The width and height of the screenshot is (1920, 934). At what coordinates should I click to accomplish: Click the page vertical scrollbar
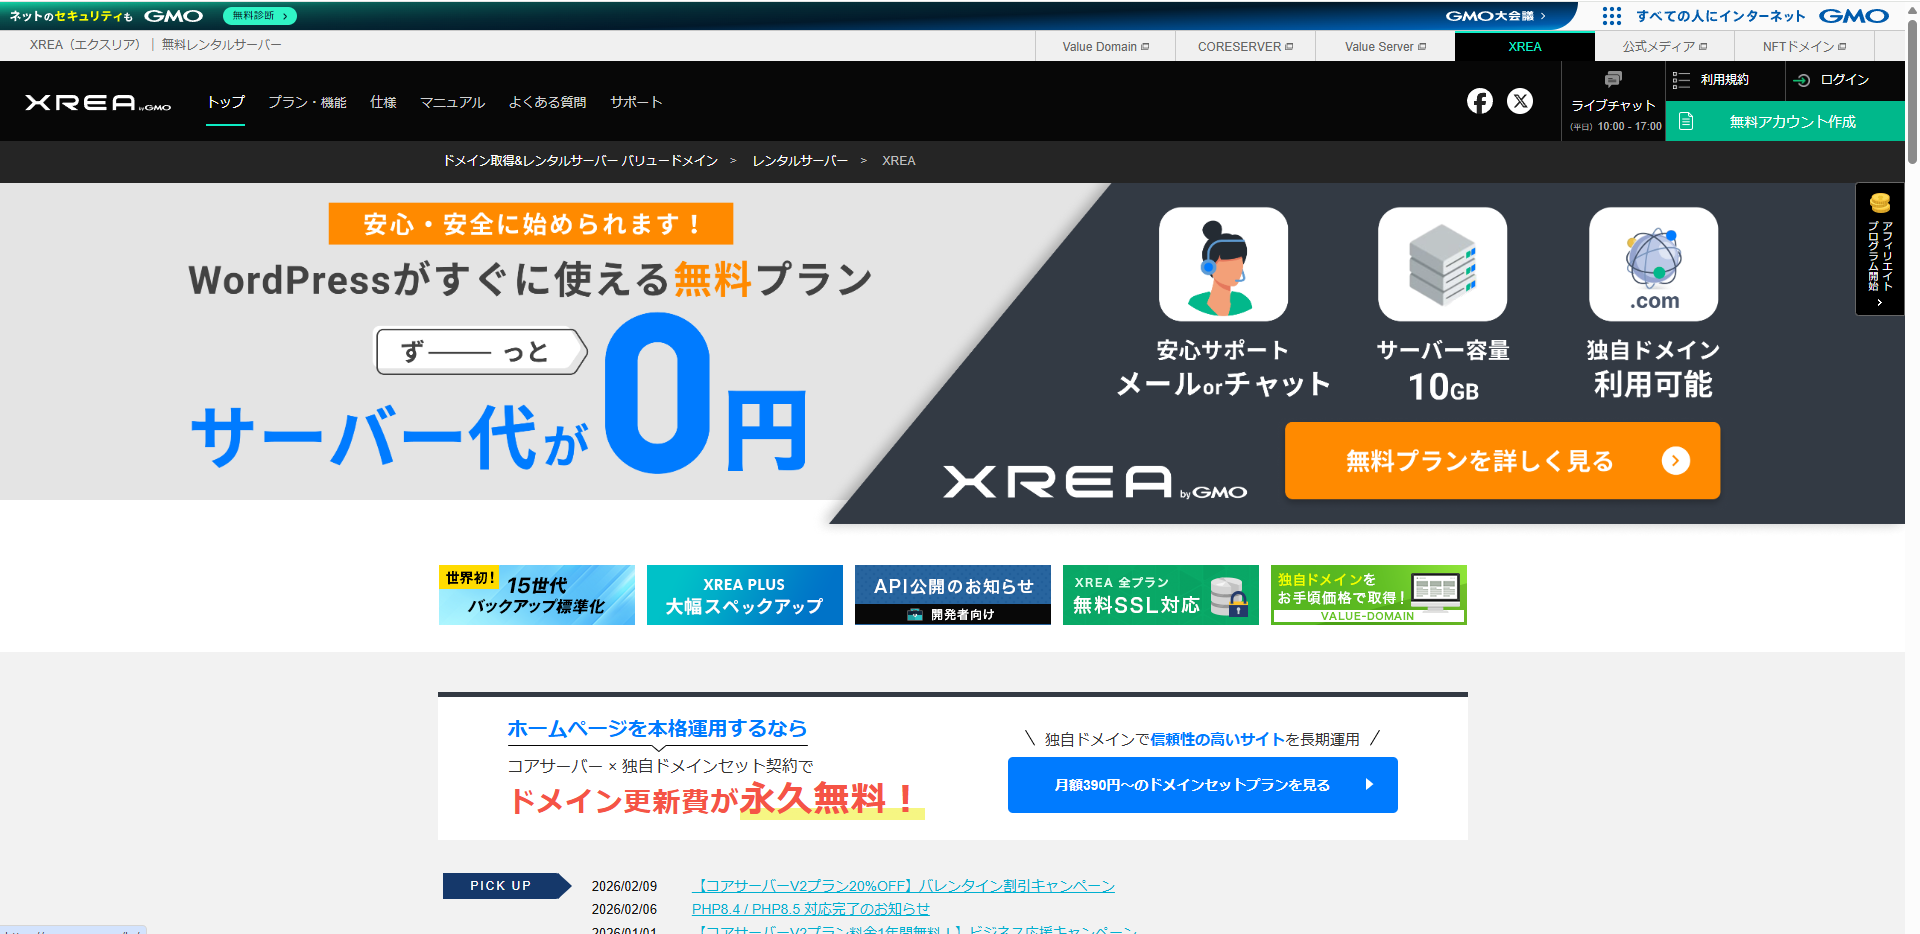pyautogui.click(x=1912, y=400)
